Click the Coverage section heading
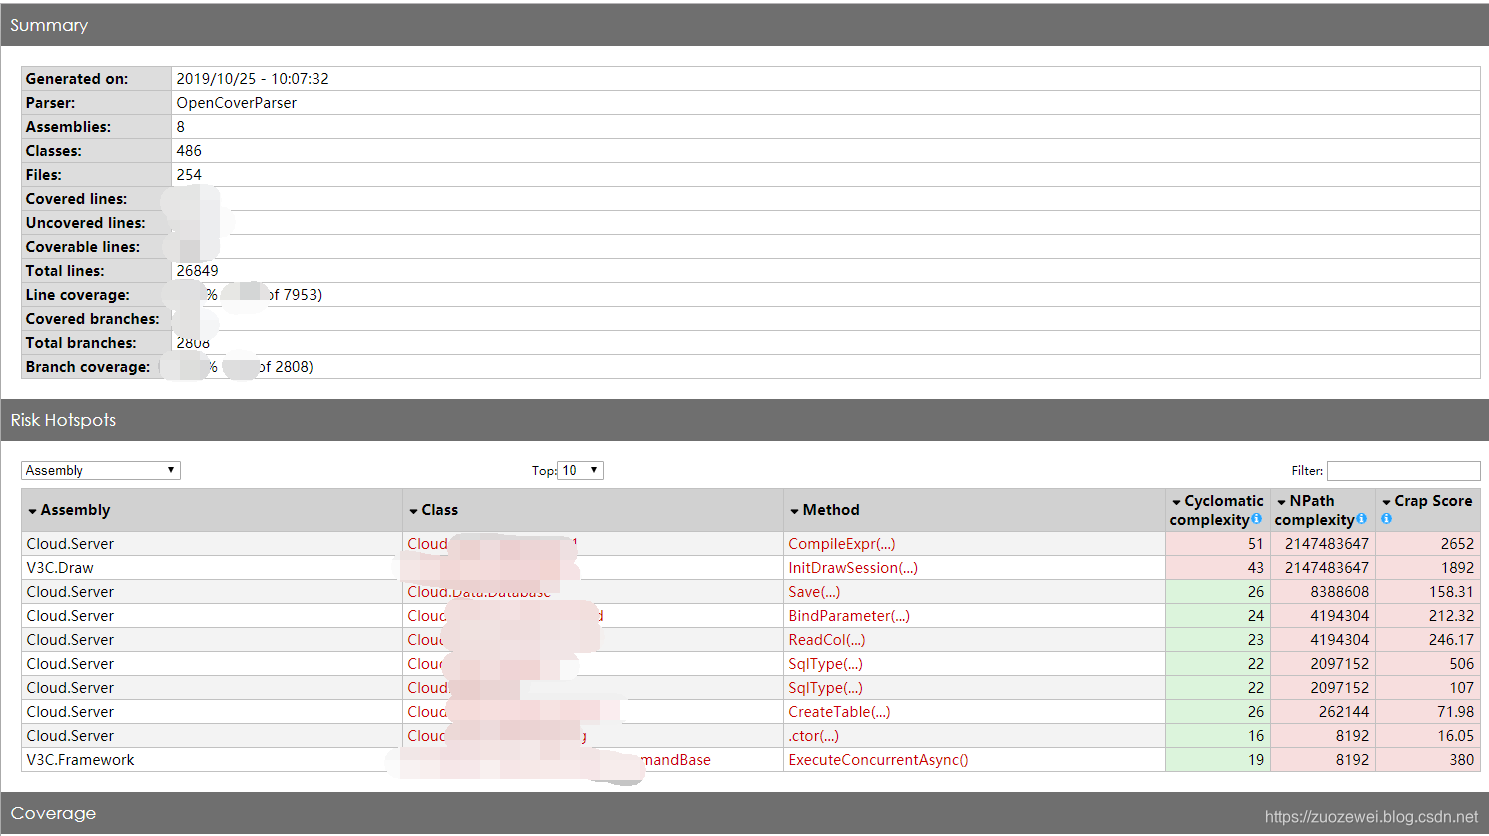1489x836 pixels. click(53, 813)
